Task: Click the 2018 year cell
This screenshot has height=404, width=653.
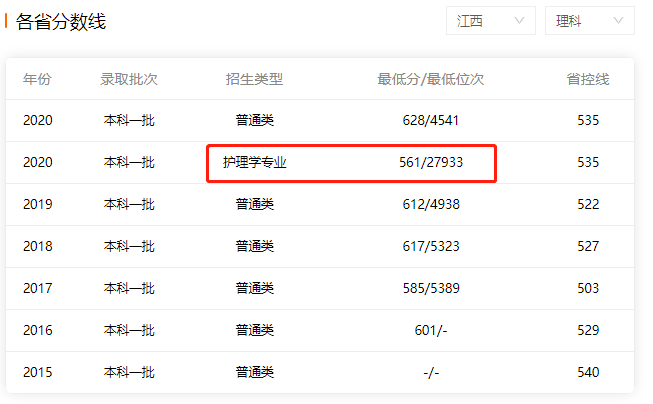Action: pyautogui.click(x=37, y=246)
